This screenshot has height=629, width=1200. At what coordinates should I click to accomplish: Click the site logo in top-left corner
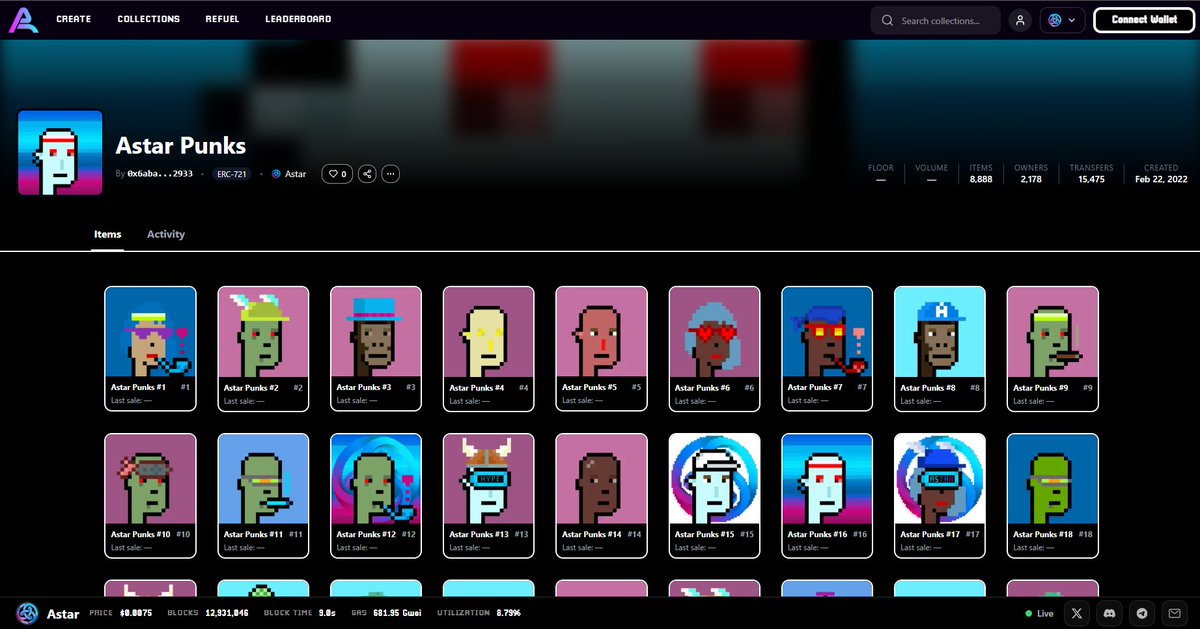(x=25, y=19)
